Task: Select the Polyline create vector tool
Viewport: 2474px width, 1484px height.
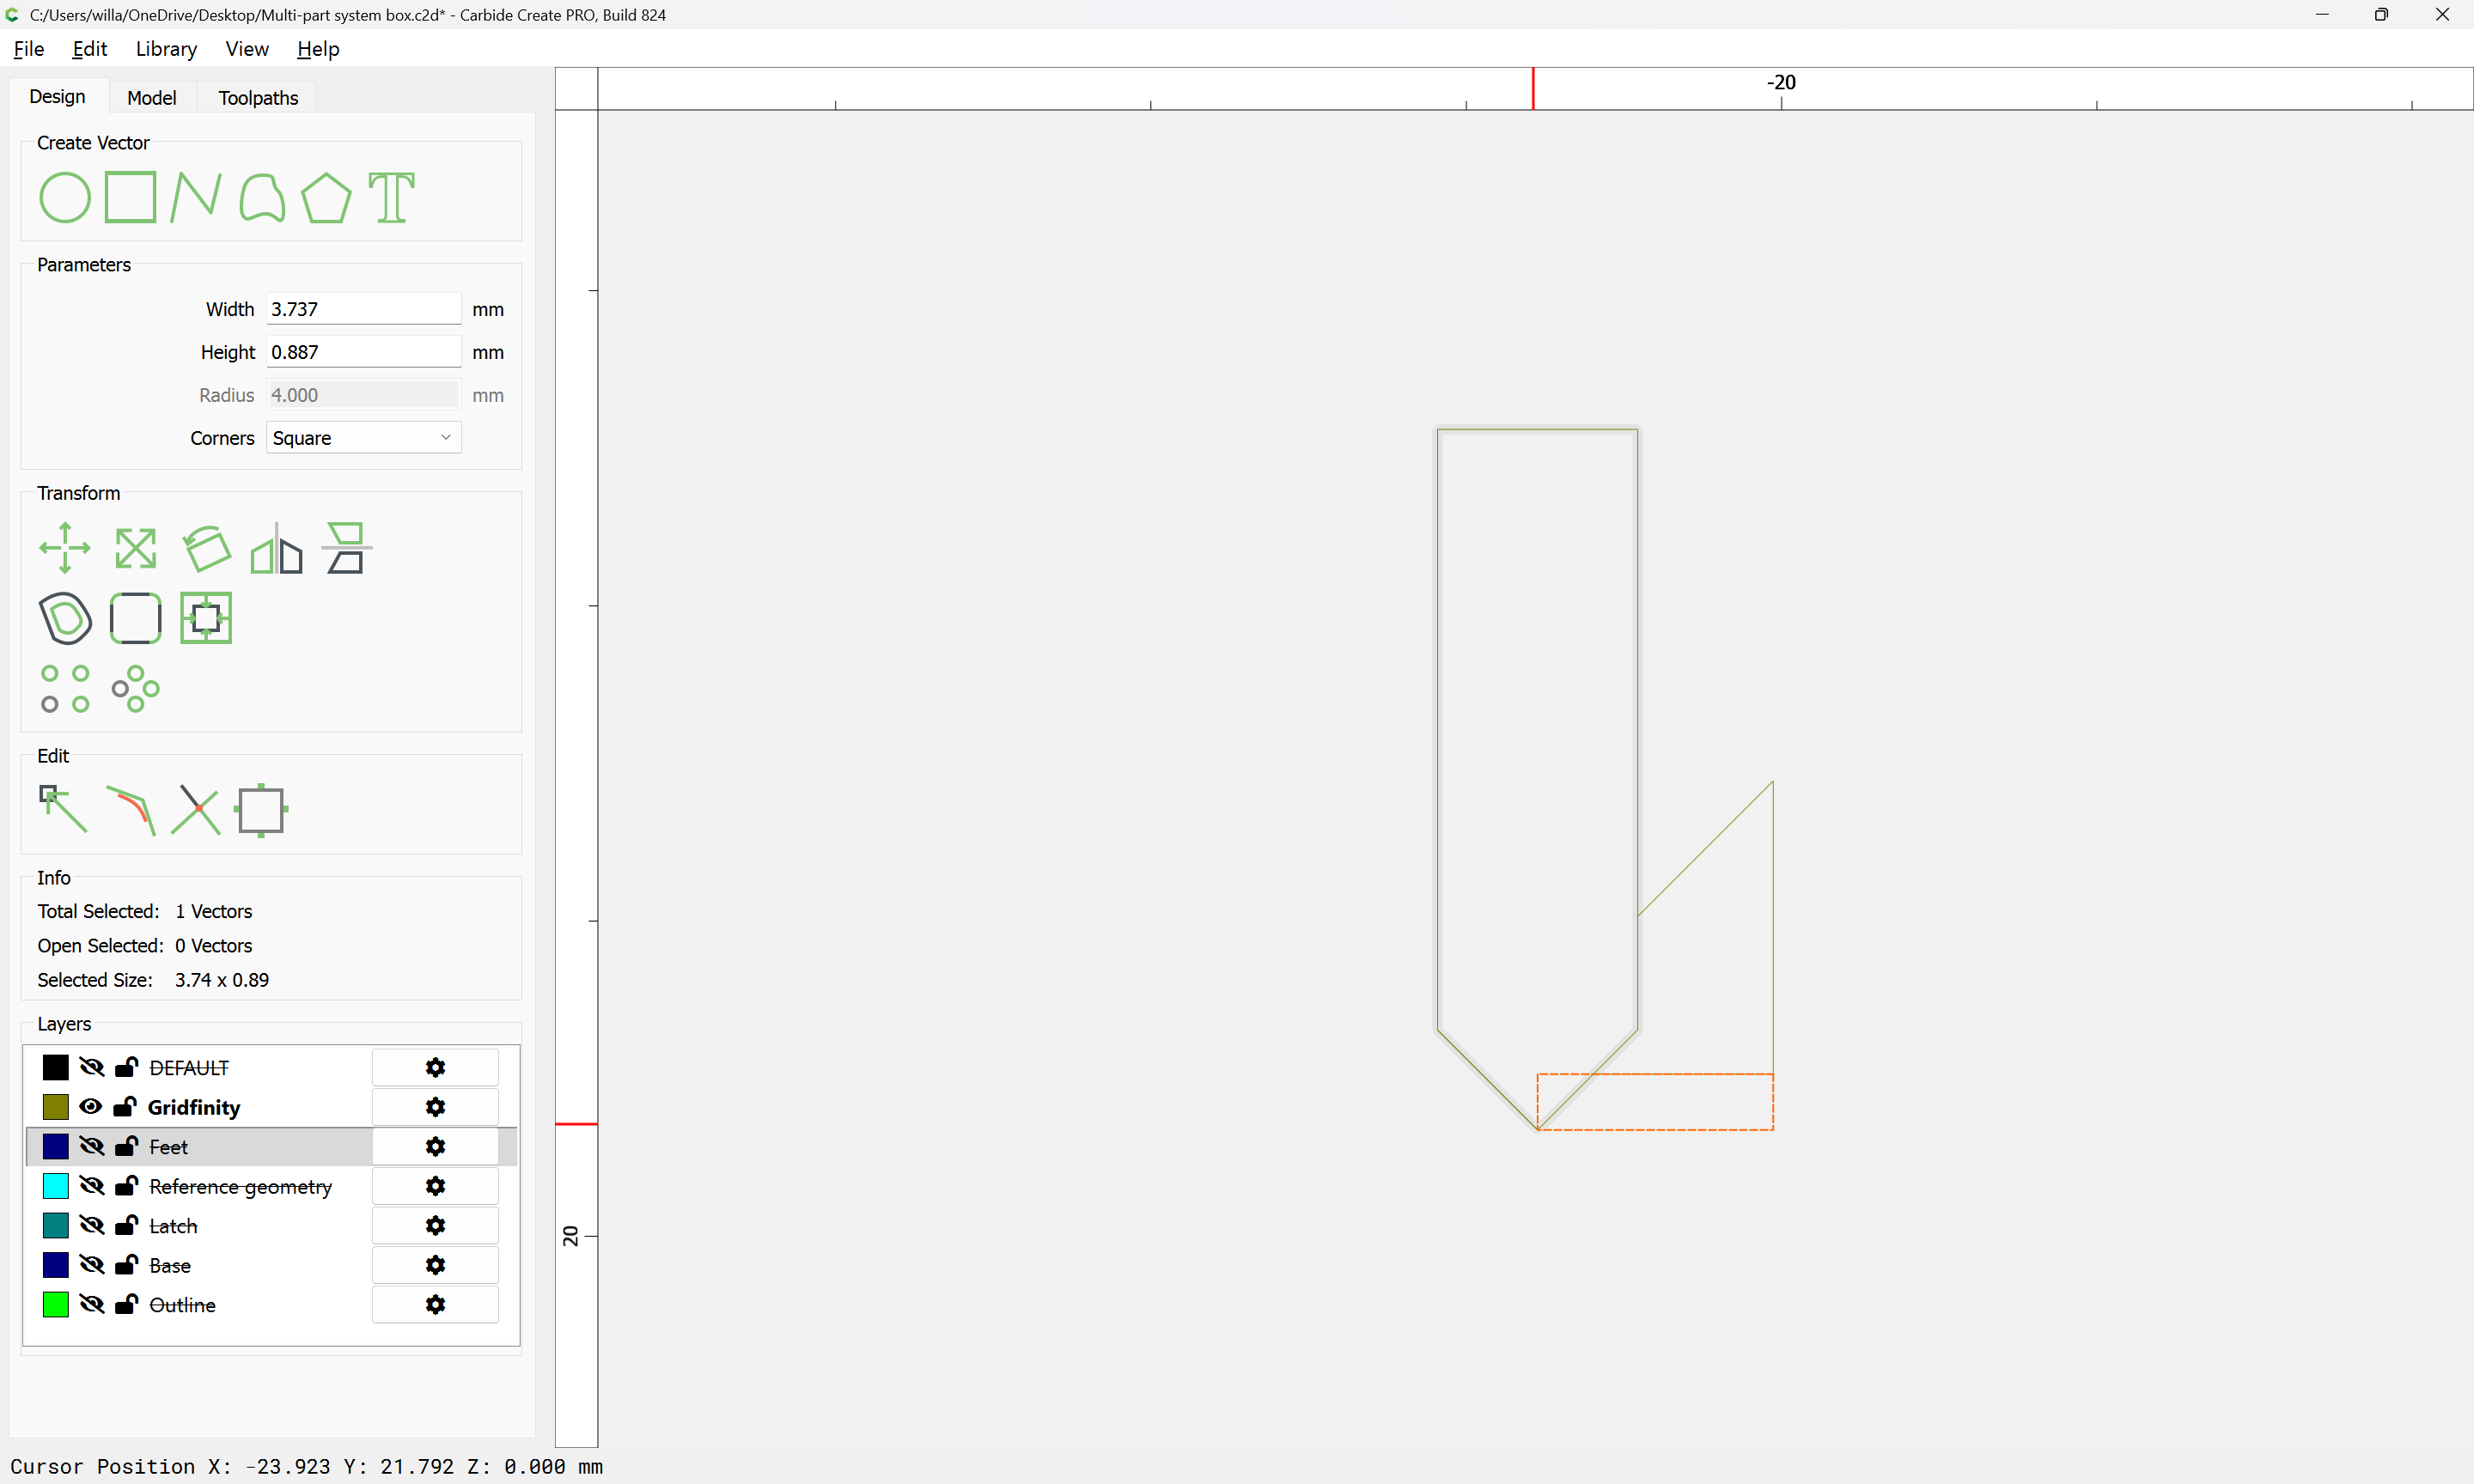Action: (x=195, y=197)
